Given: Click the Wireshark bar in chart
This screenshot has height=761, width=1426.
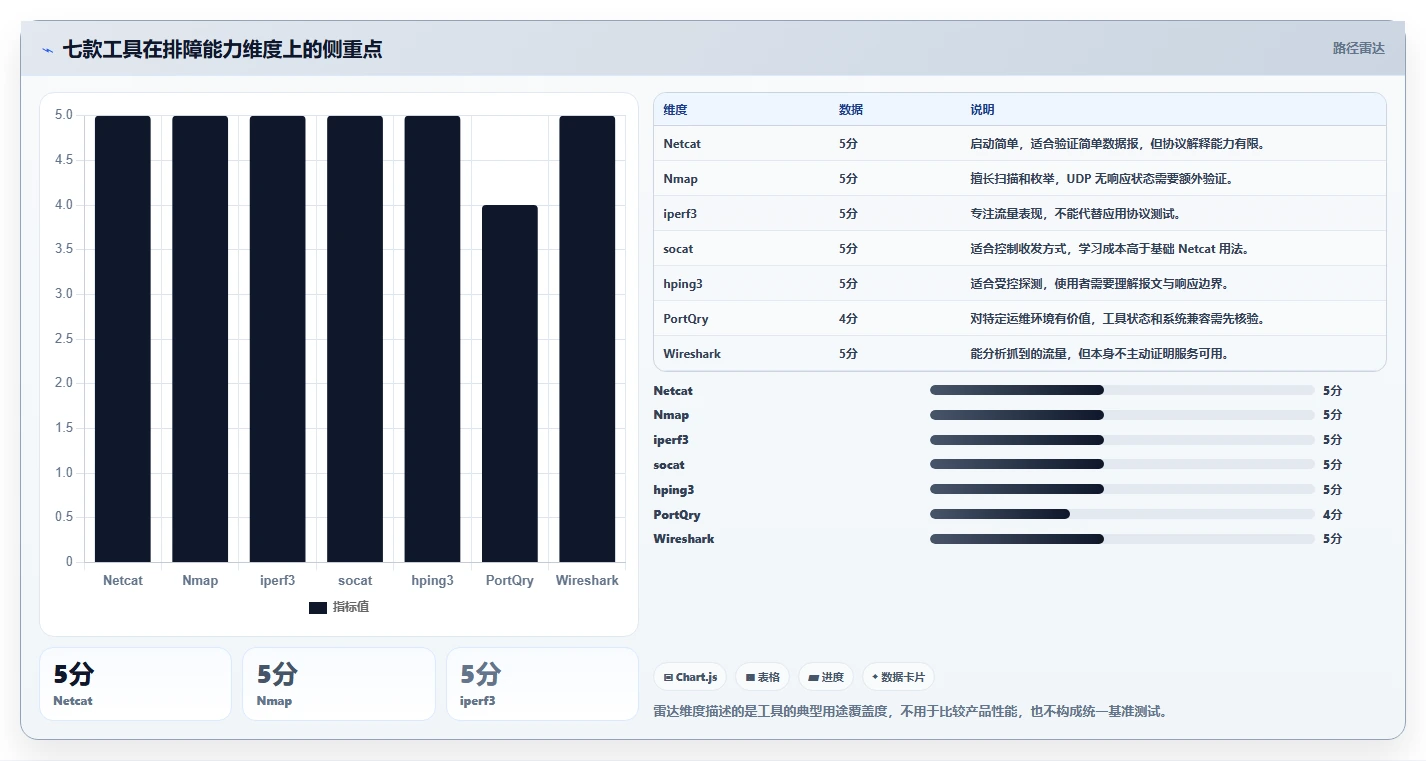Looking at the screenshot, I should (x=587, y=339).
